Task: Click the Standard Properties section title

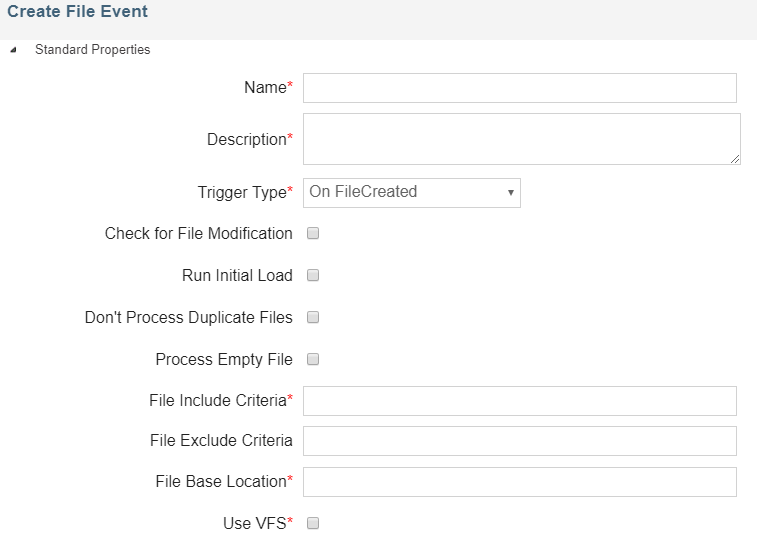Action: pos(92,49)
